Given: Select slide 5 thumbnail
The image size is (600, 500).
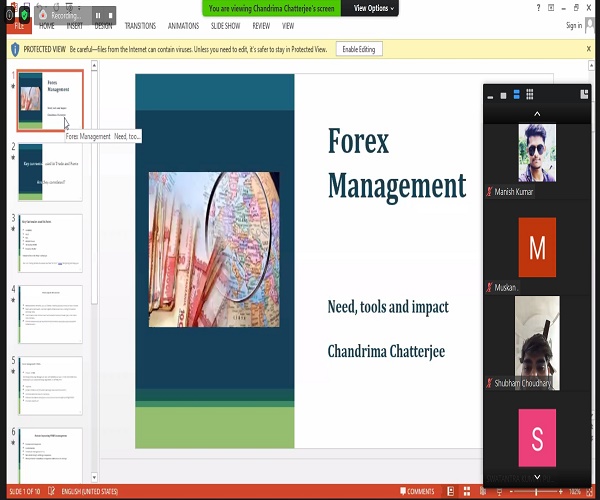Looking at the screenshot, I should (50, 386).
